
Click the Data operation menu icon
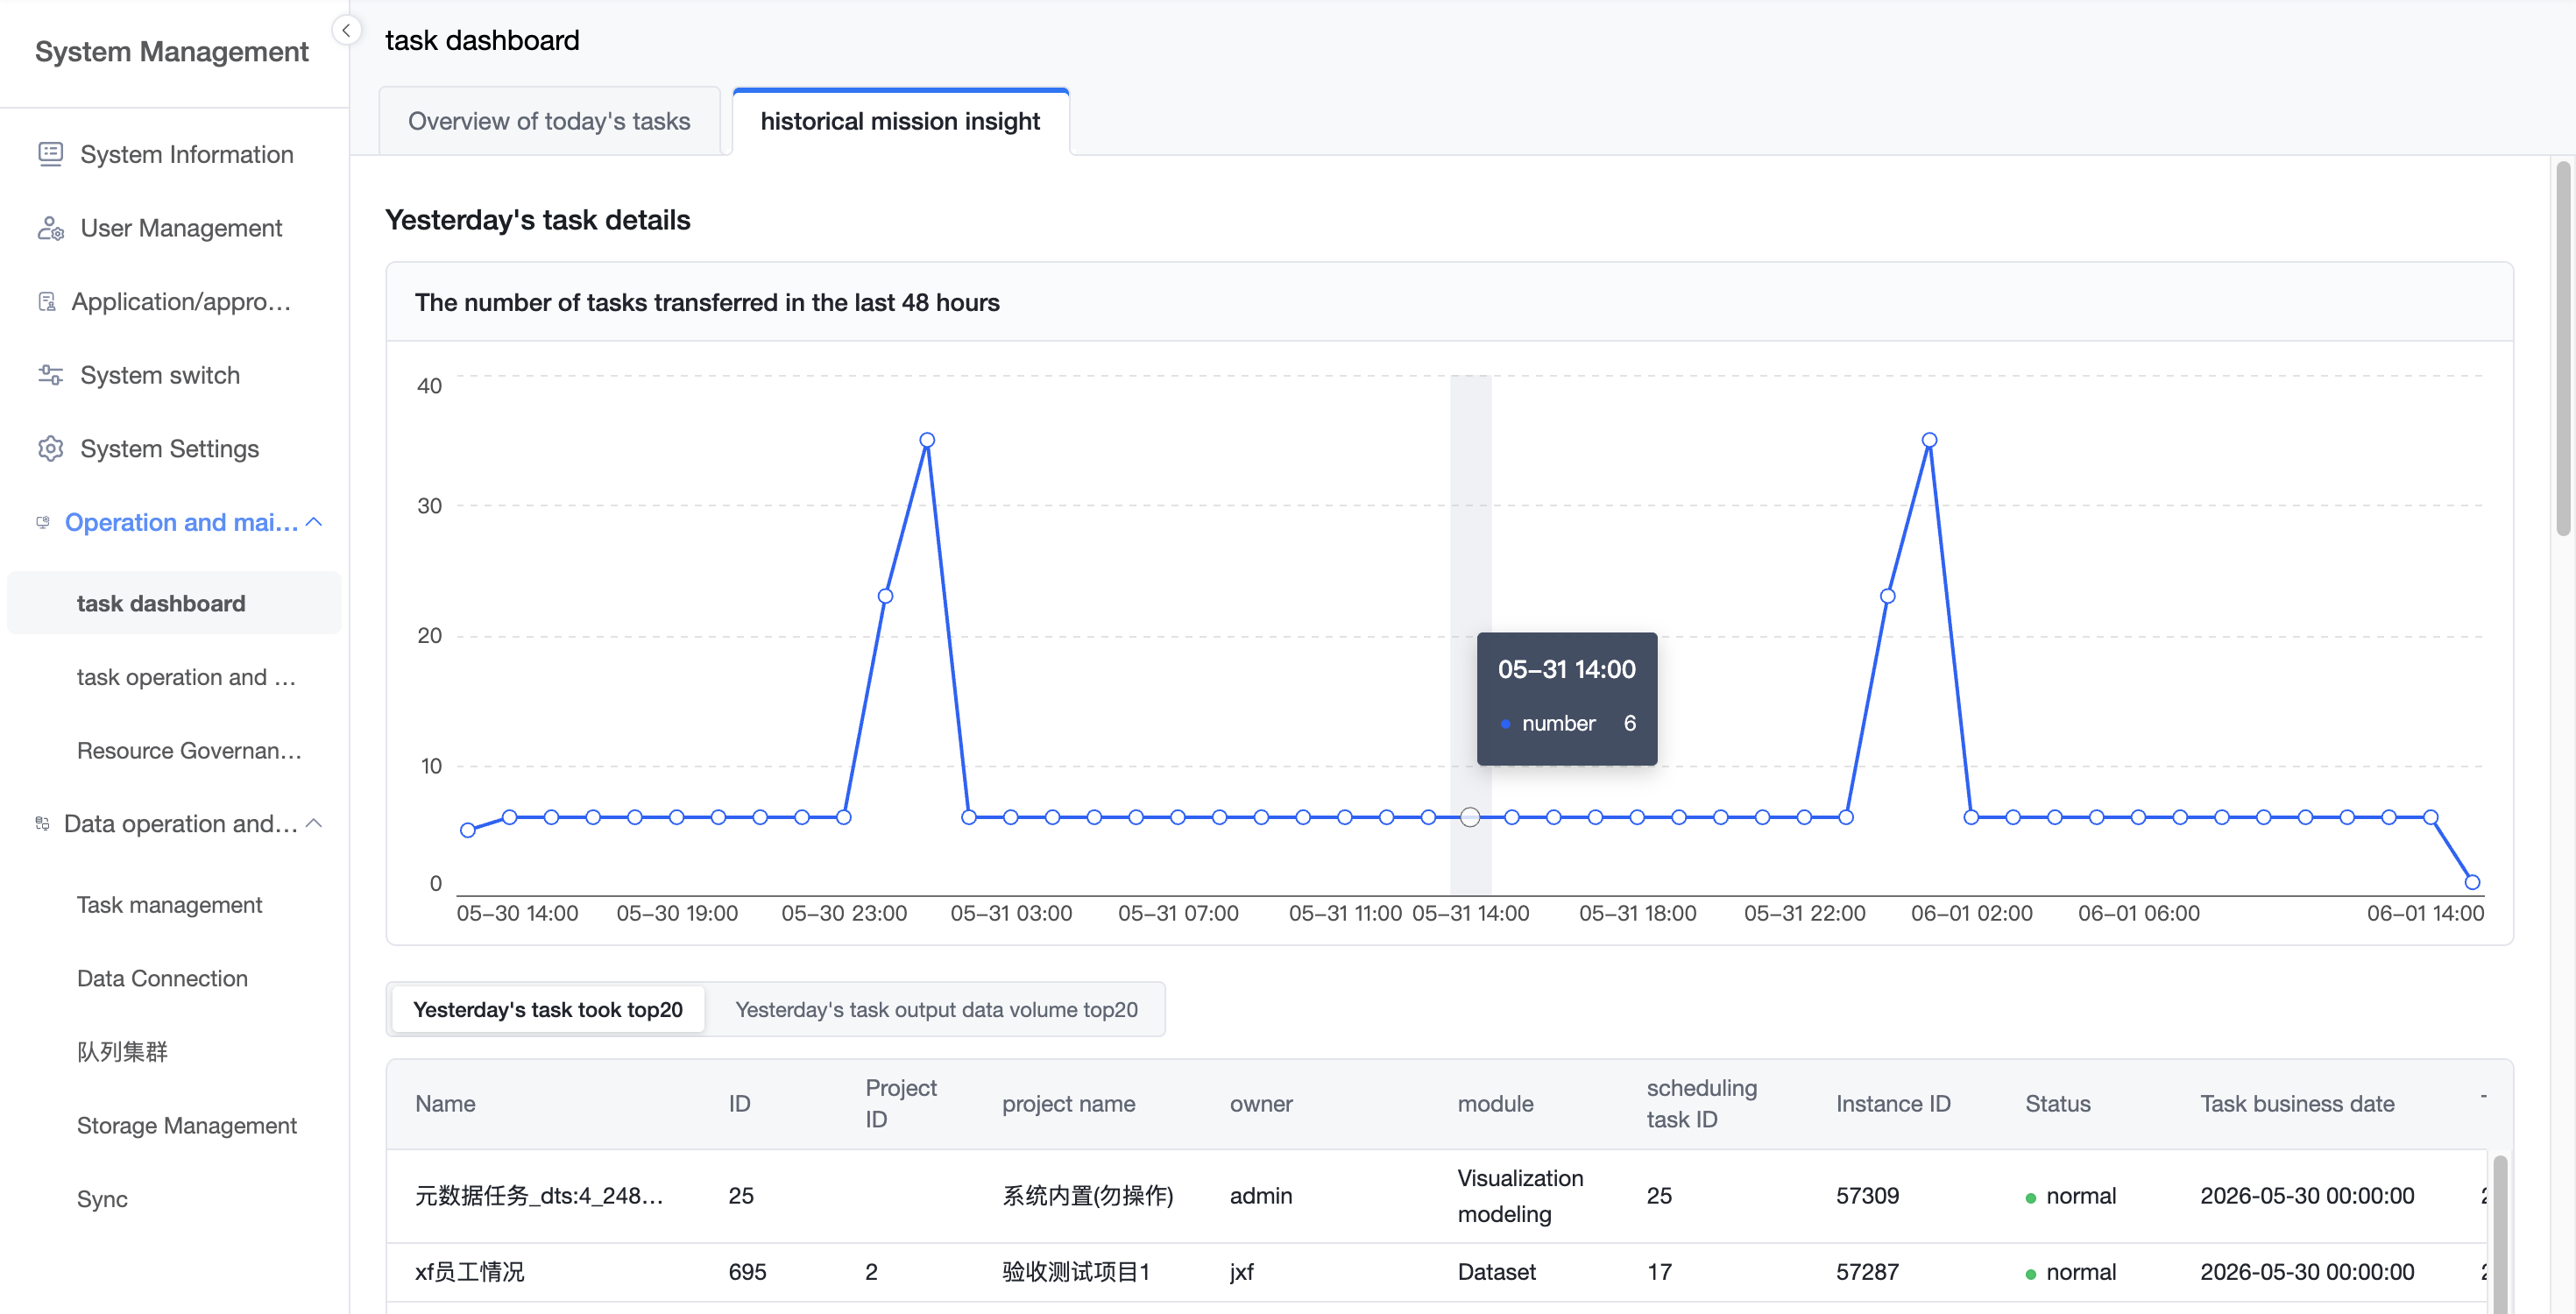click(x=43, y=823)
